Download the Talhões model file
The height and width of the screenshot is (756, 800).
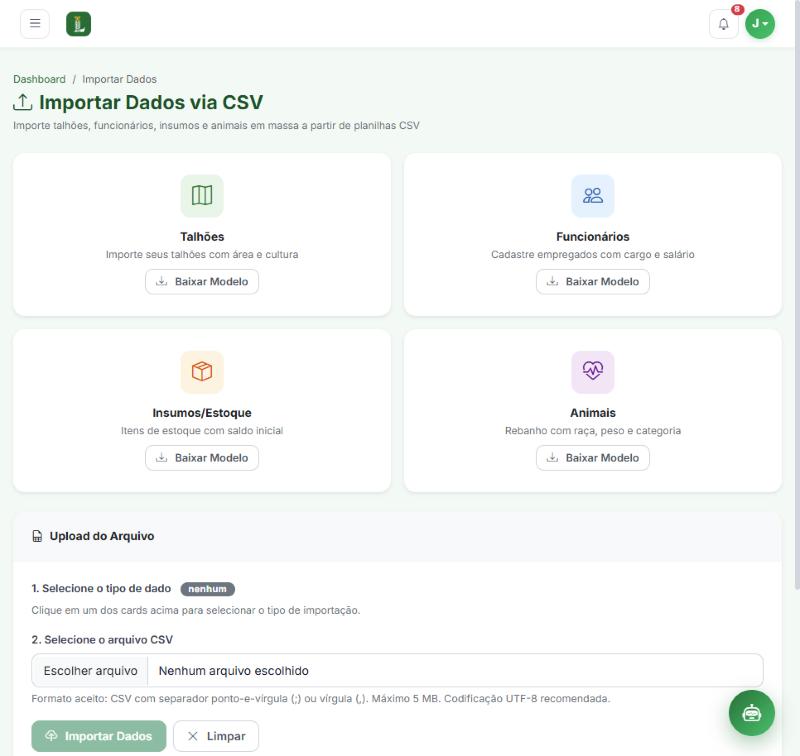[202, 282]
